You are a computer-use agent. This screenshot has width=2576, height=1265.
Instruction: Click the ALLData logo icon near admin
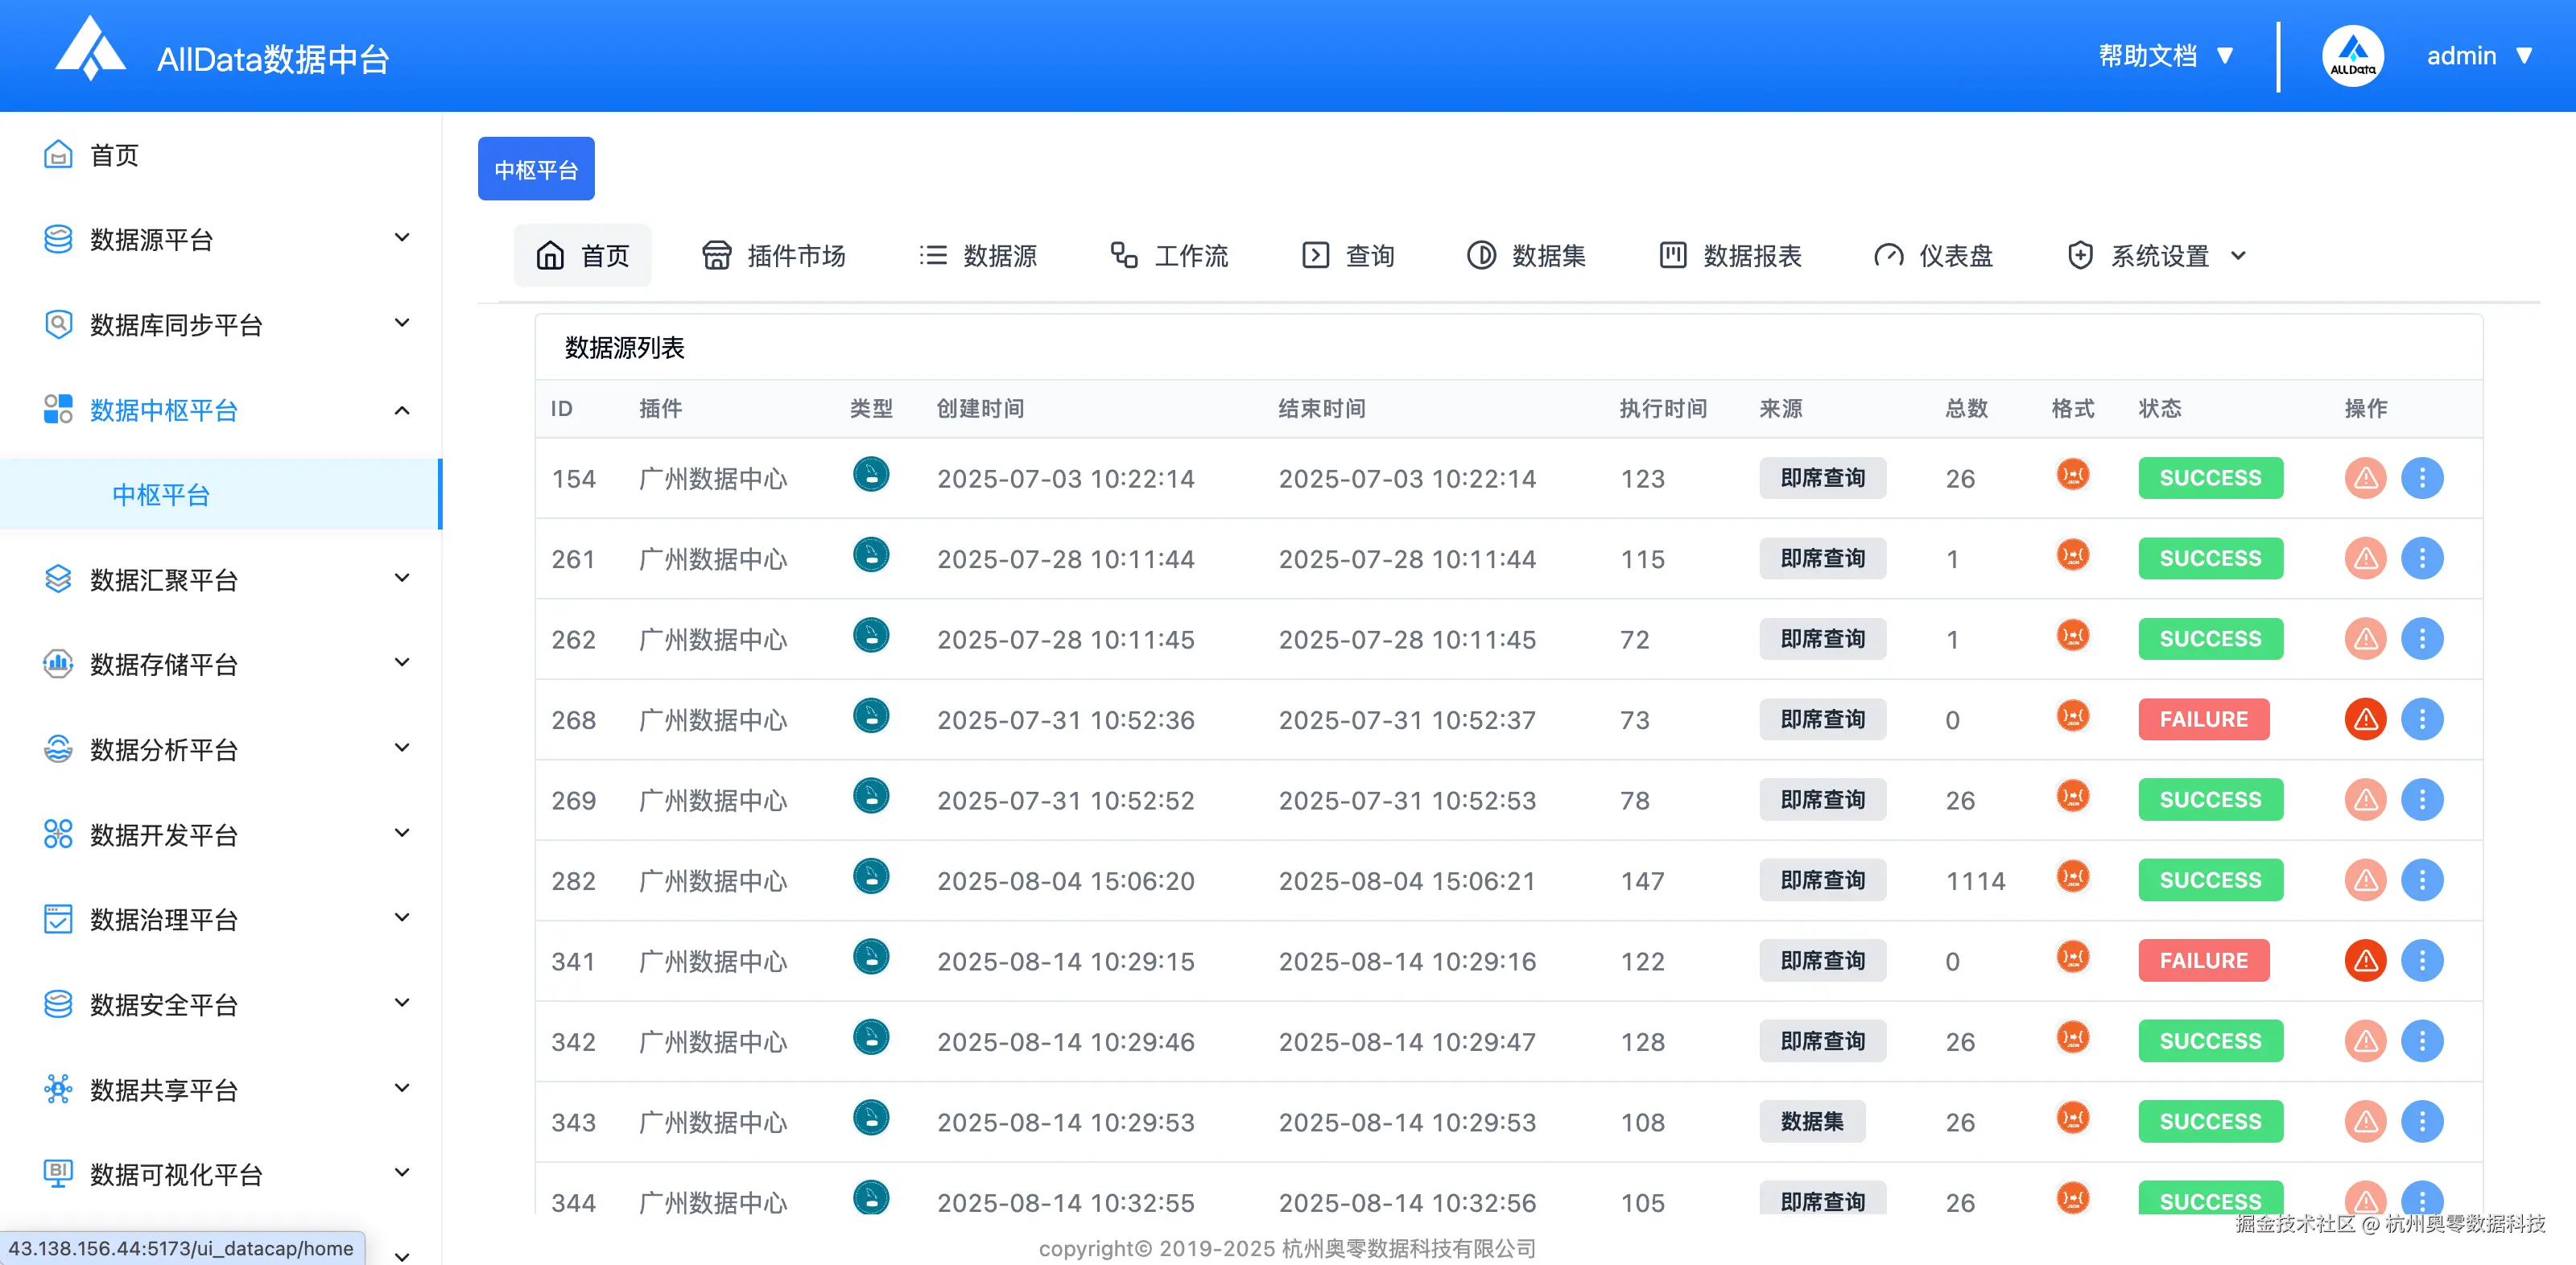2352,55
